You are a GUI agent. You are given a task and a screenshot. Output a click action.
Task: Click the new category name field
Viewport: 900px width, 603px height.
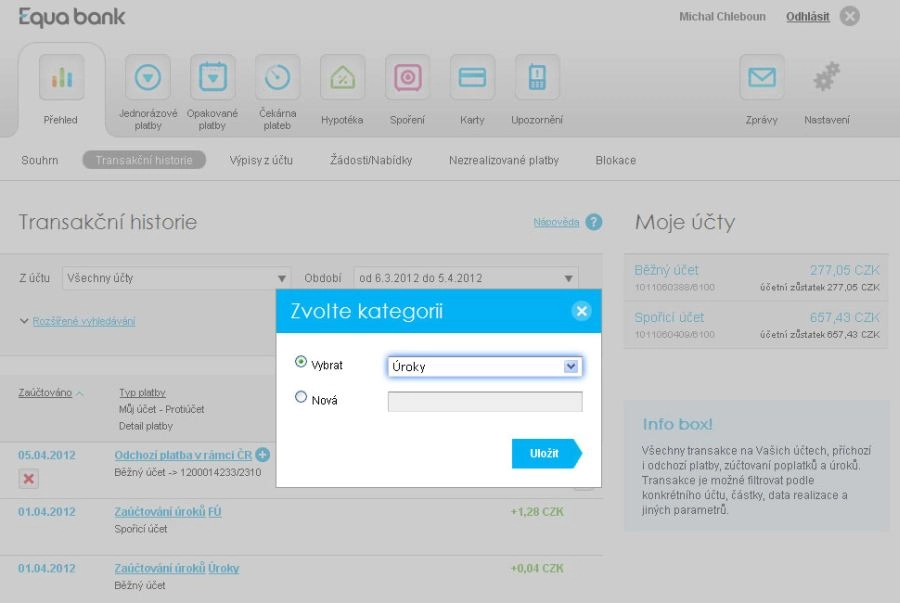[x=485, y=402]
